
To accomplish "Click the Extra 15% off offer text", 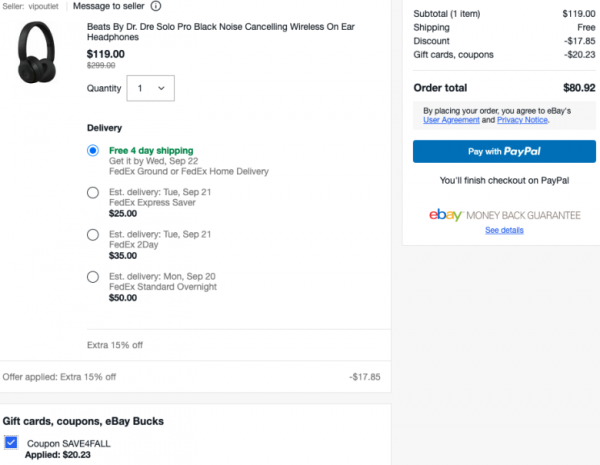I will coord(115,345).
